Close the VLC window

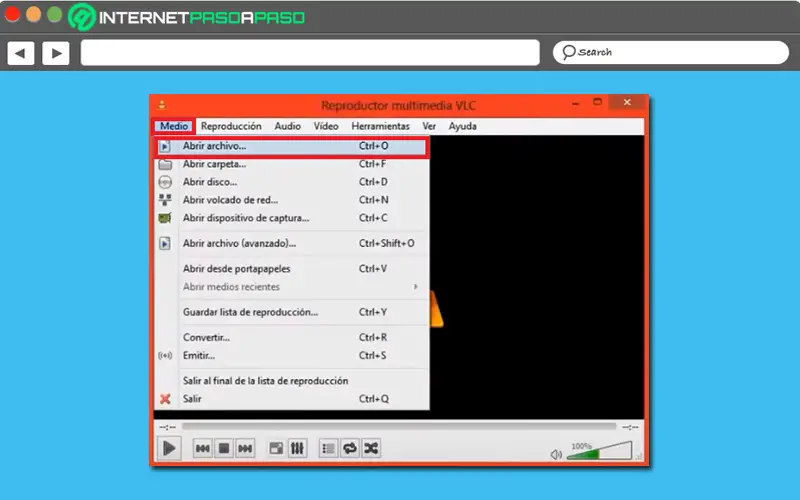click(627, 103)
